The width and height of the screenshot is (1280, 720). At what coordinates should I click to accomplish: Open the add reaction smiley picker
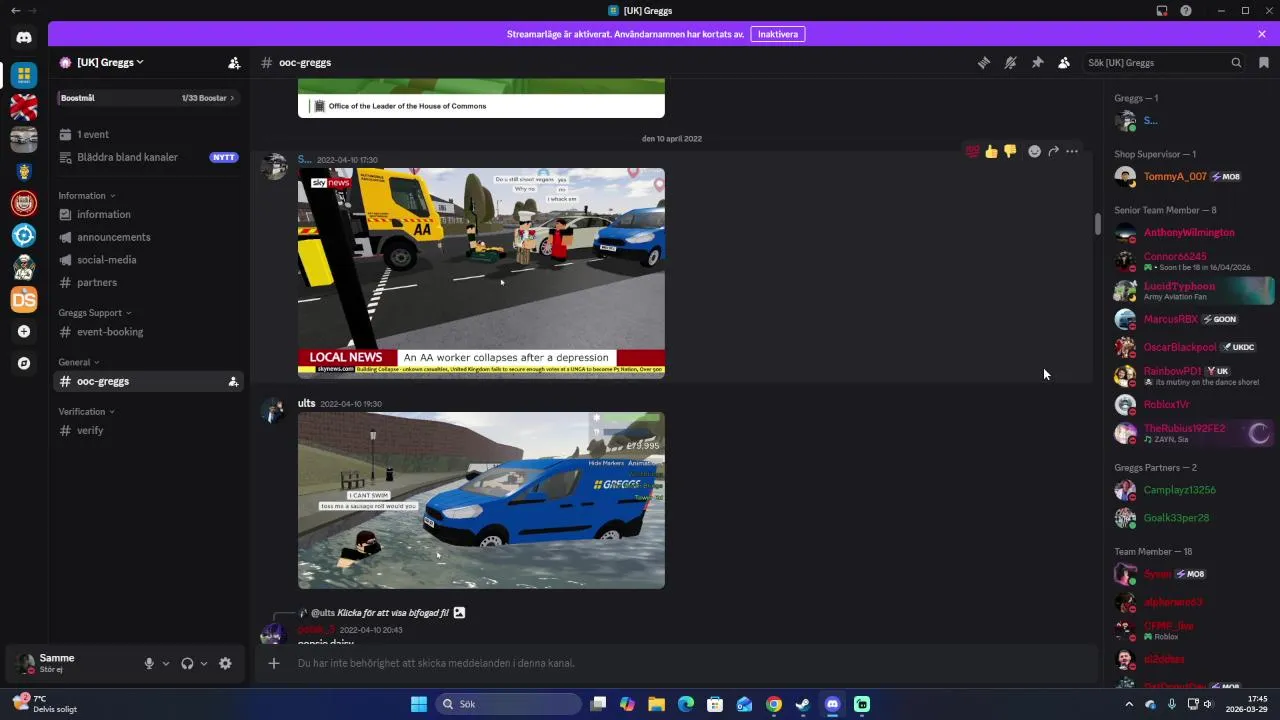tap(1035, 151)
